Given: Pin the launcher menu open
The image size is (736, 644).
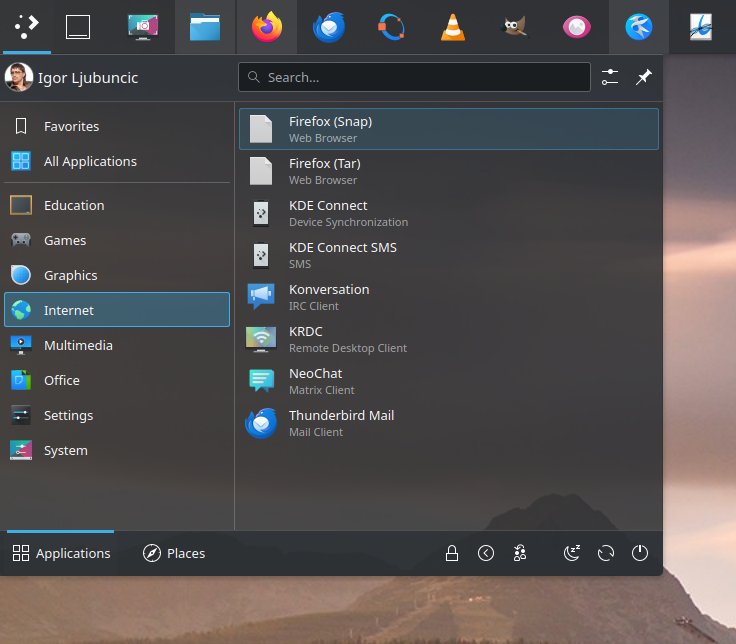Looking at the screenshot, I should pos(643,77).
